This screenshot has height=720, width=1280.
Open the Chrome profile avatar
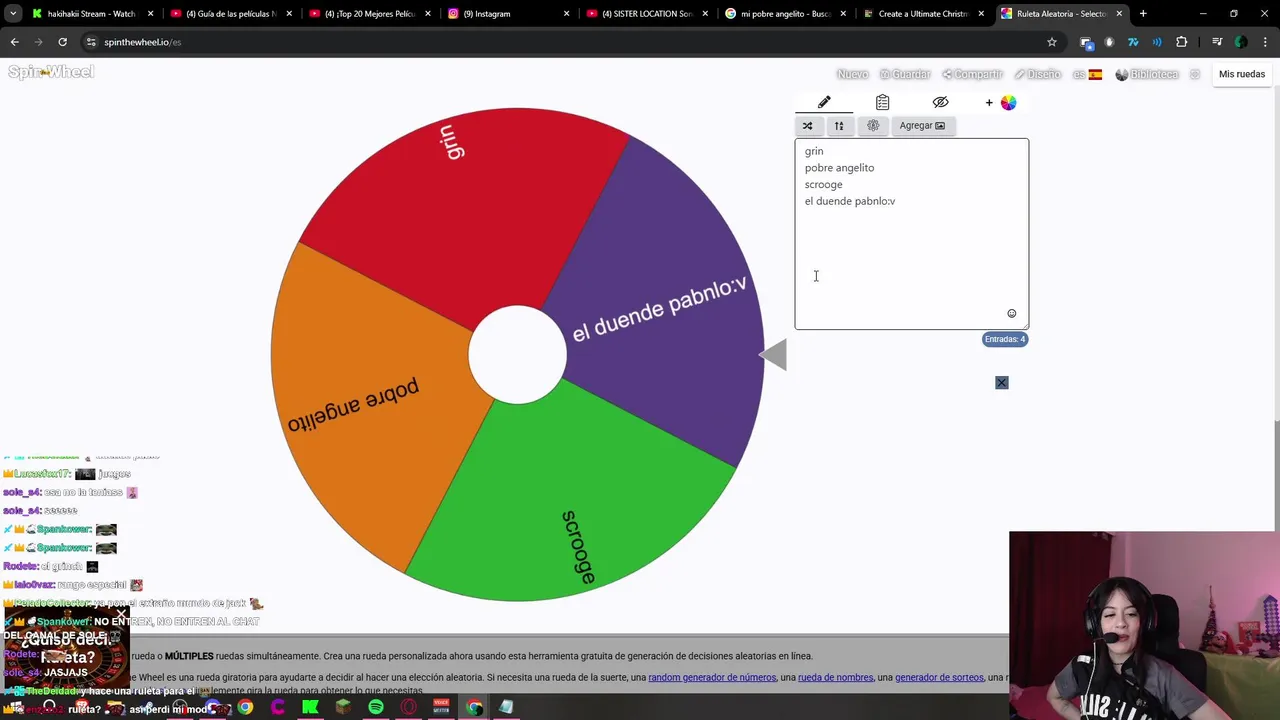point(1241,42)
